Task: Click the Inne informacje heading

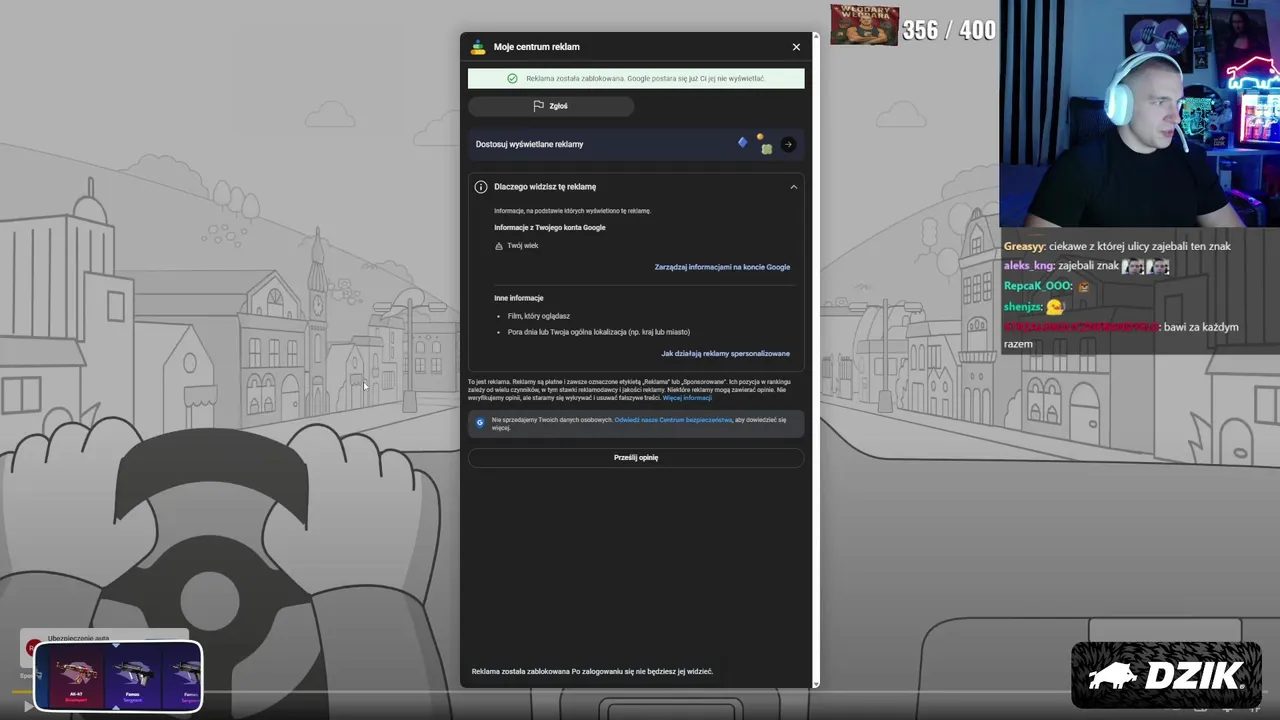Action: click(x=519, y=298)
